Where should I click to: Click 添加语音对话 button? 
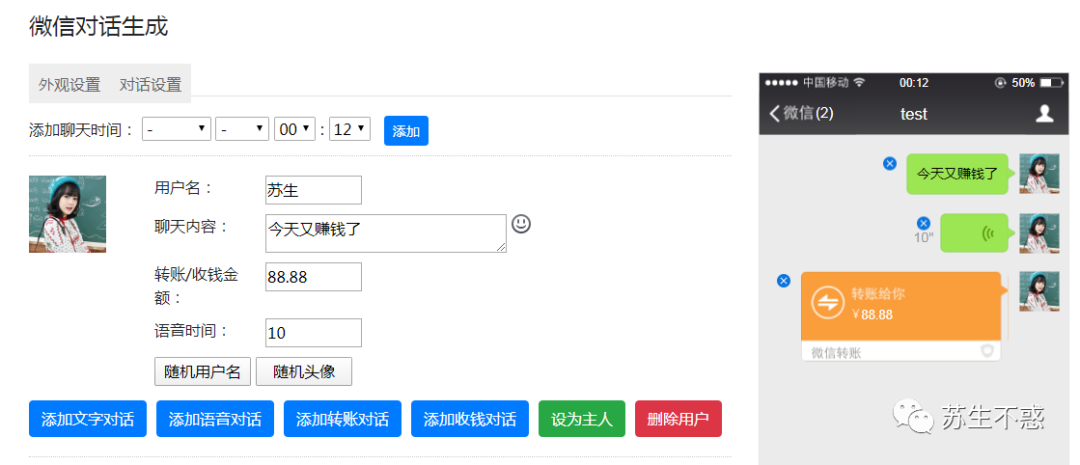(215, 419)
